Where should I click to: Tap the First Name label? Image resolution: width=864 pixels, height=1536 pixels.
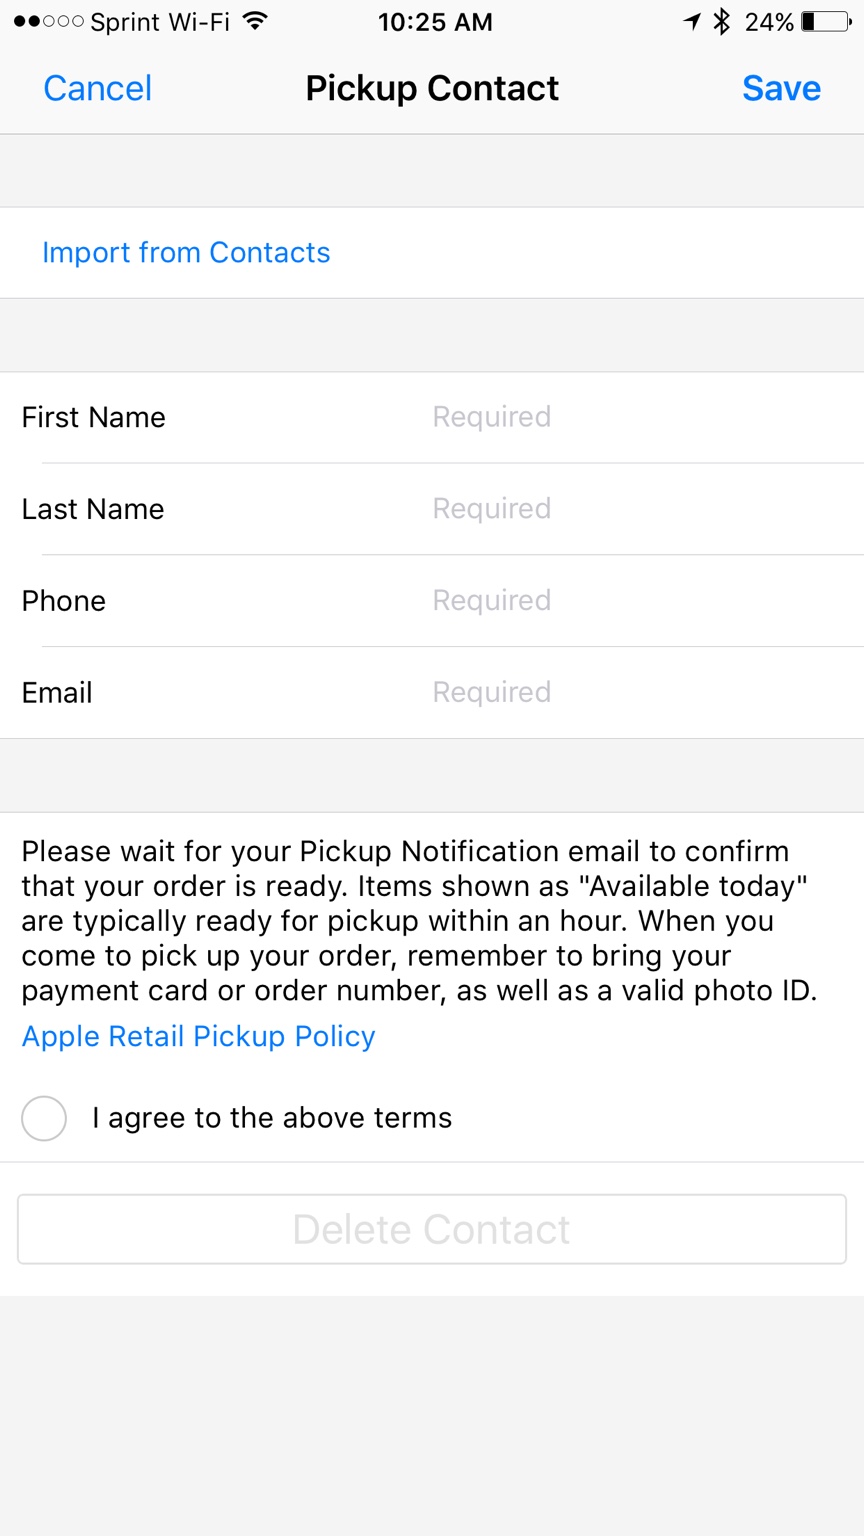pos(94,417)
